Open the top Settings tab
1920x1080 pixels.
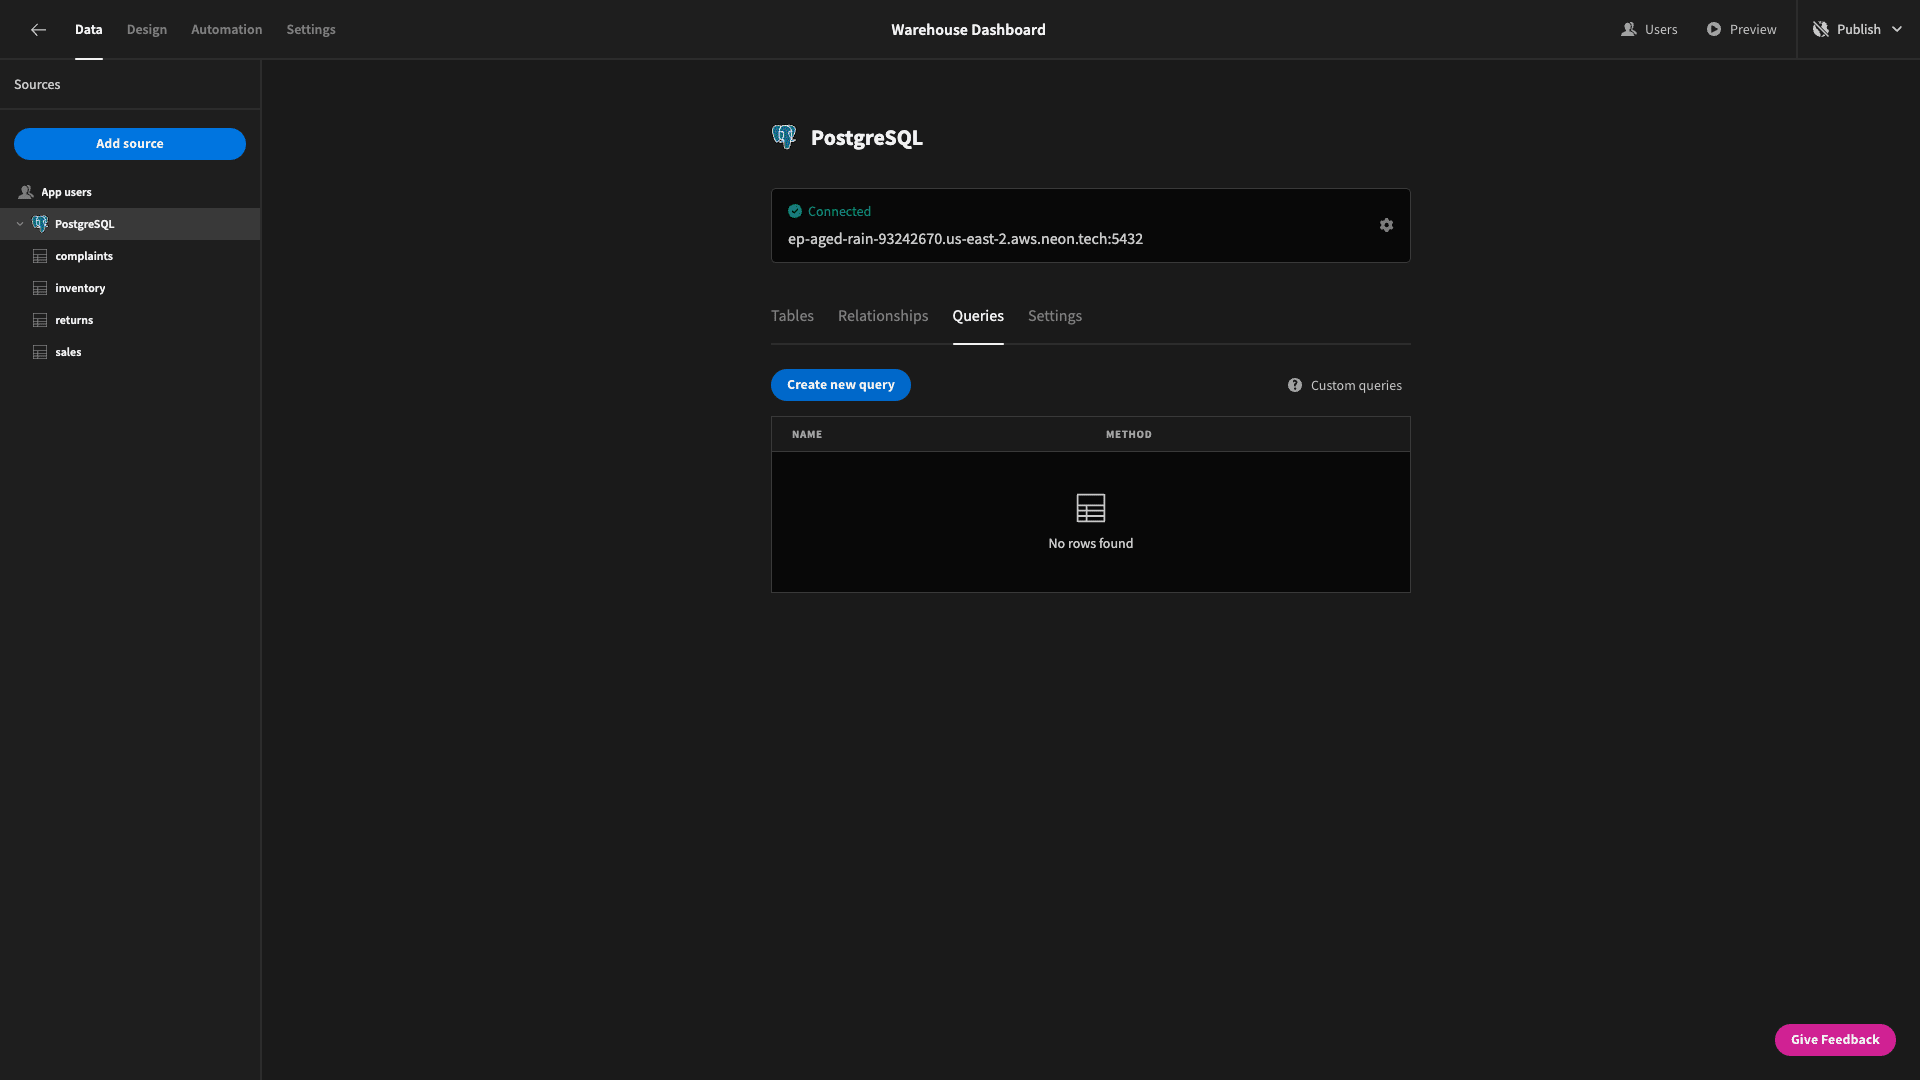(311, 30)
